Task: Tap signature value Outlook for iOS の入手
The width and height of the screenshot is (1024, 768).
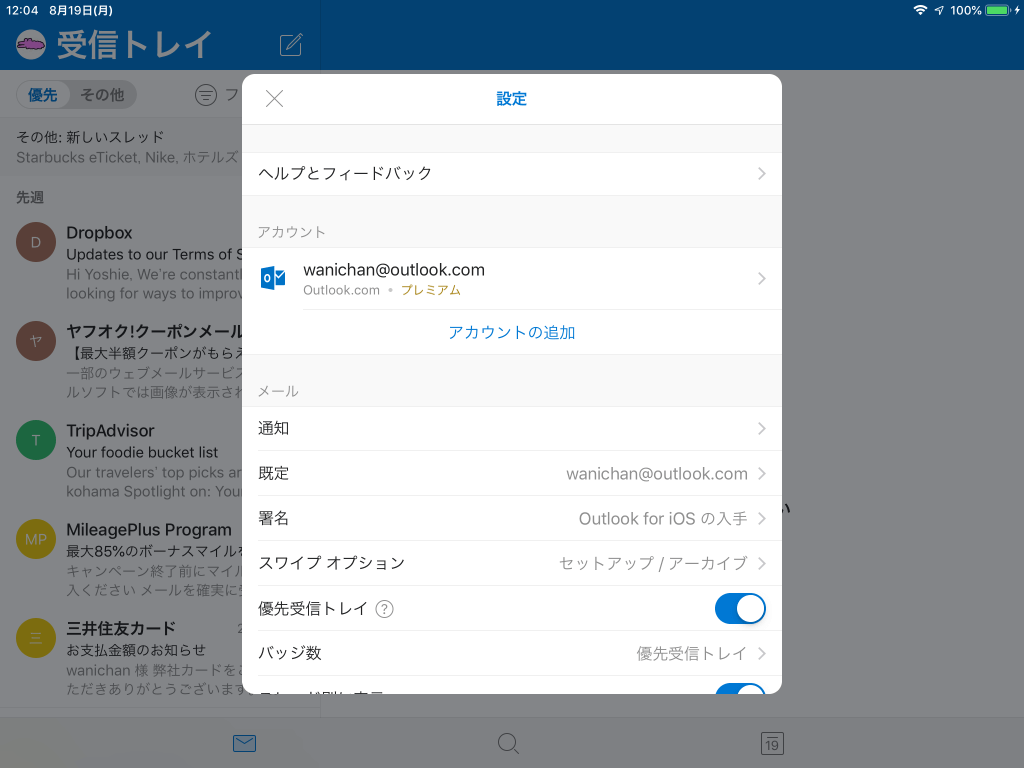Action: click(x=663, y=519)
